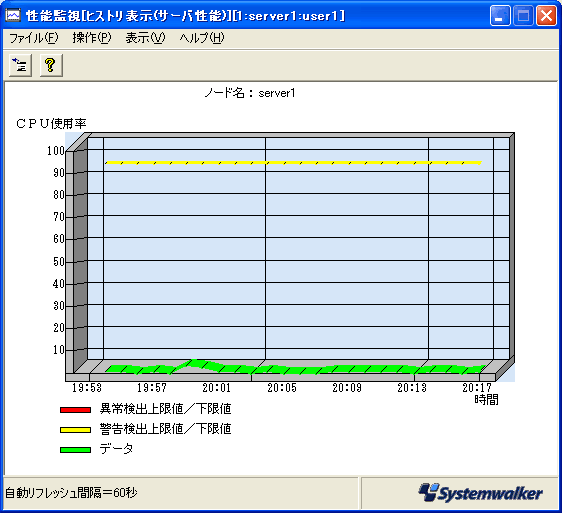Click the green data peak near 20:00
The height and width of the screenshot is (513, 562).
coord(195,363)
